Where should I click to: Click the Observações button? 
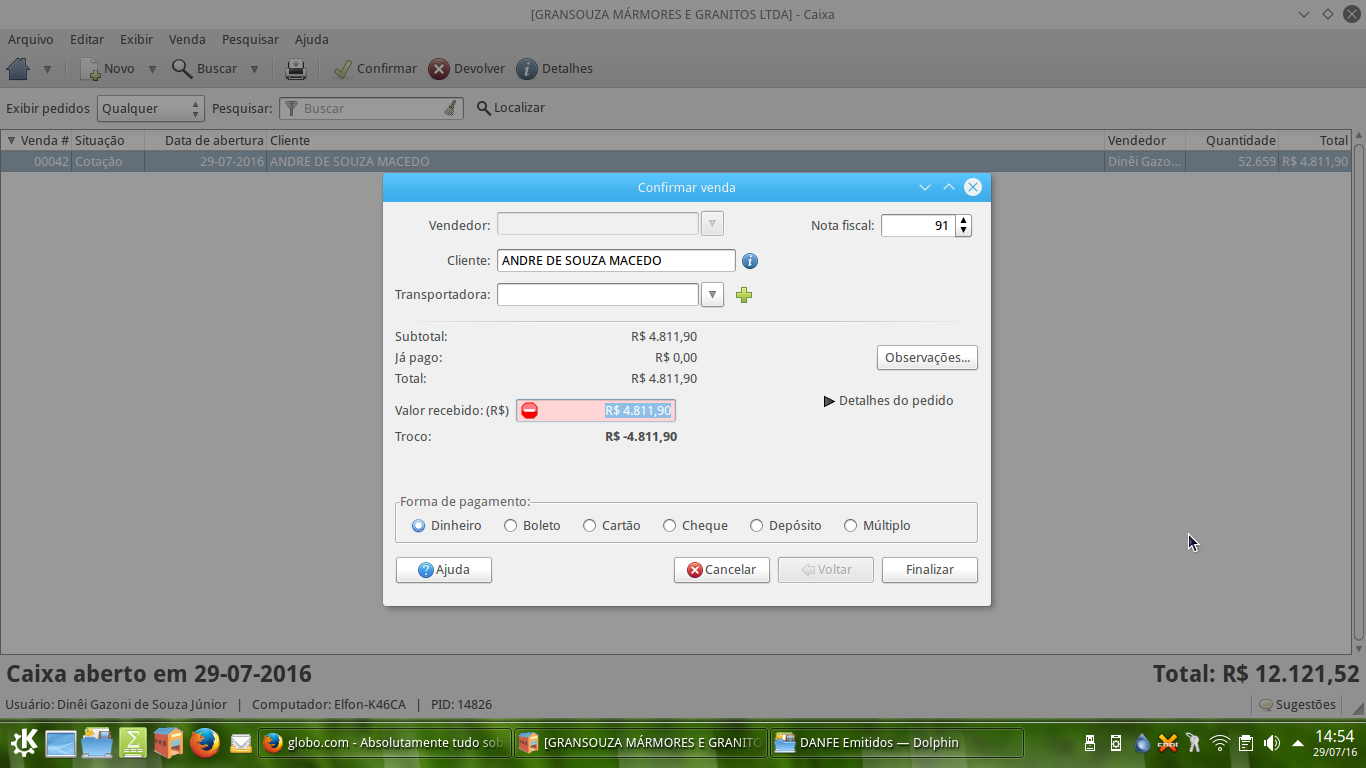click(927, 357)
